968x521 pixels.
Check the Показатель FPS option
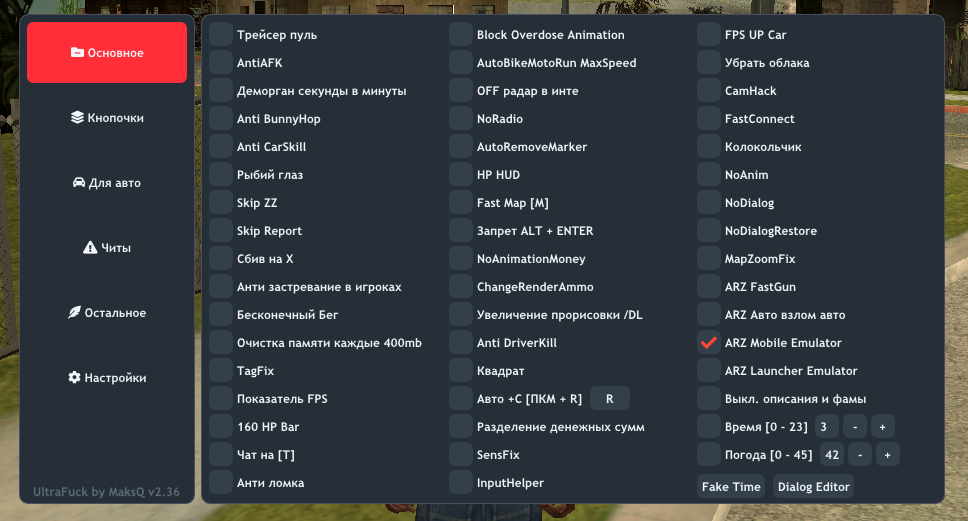221,399
